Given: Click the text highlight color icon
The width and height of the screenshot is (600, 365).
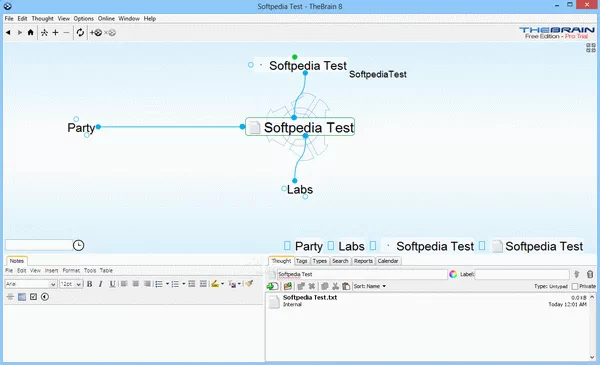Looking at the screenshot, I should tap(215, 284).
